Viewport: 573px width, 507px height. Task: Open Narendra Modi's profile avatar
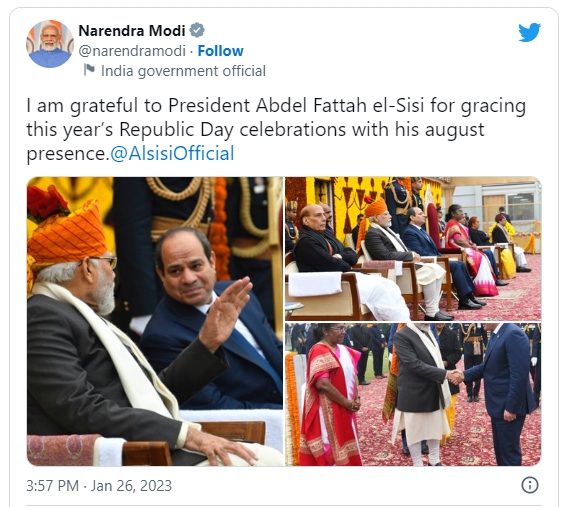click(49, 44)
